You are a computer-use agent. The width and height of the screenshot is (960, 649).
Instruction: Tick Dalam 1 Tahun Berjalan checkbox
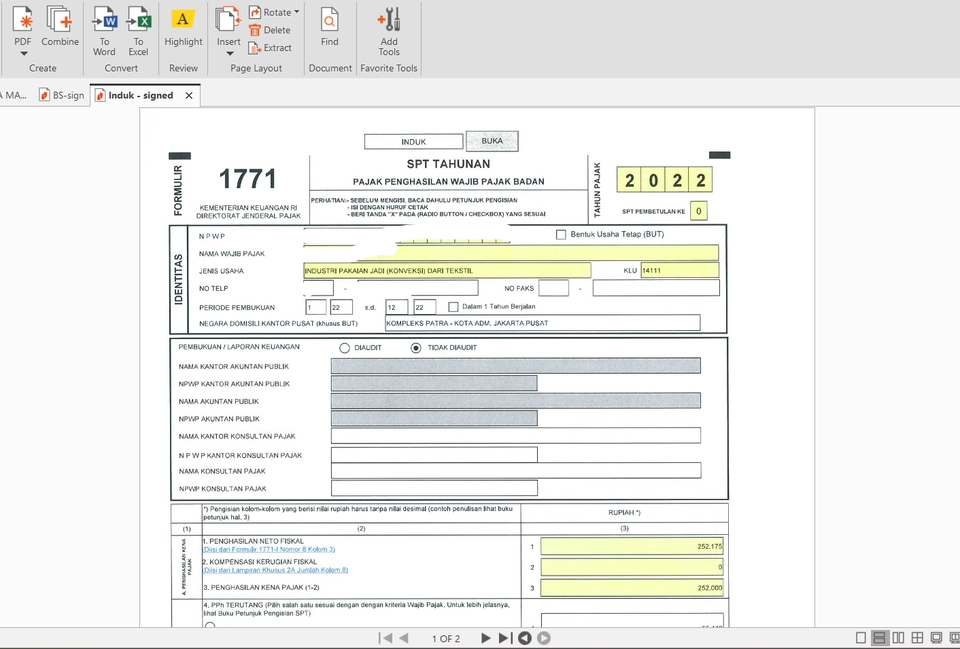(454, 307)
